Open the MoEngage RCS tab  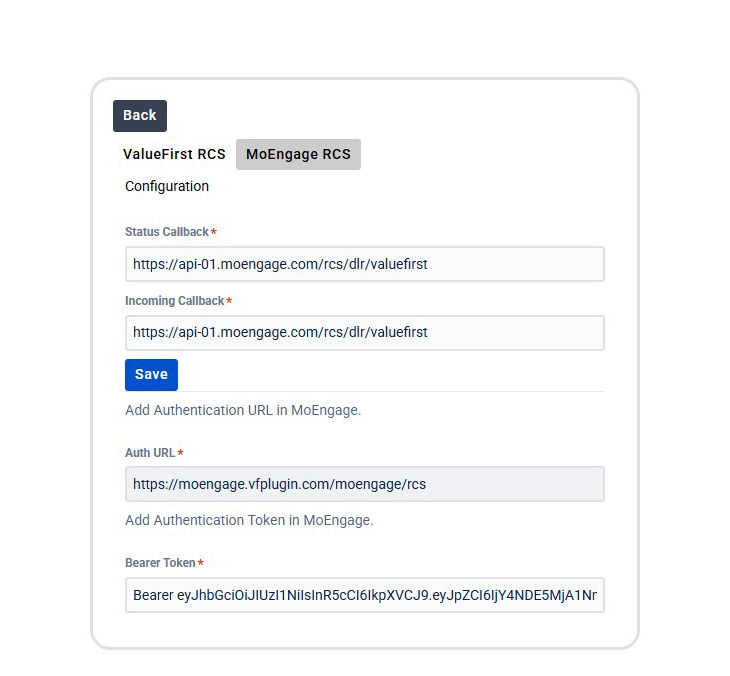tap(298, 155)
